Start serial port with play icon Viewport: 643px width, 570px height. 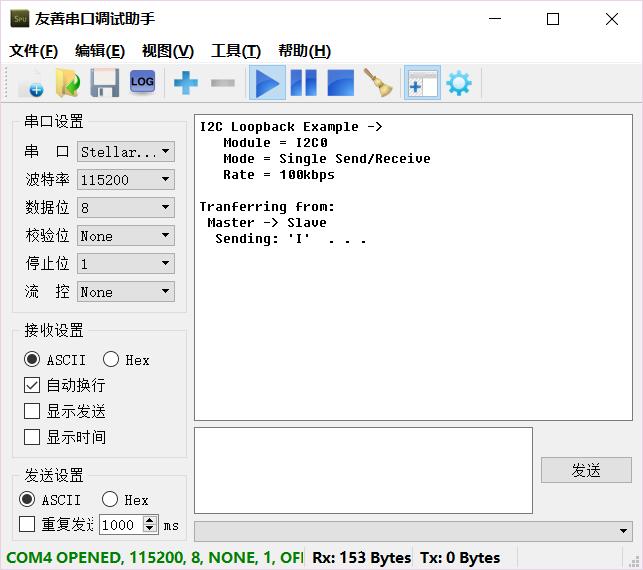pyautogui.click(x=267, y=83)
